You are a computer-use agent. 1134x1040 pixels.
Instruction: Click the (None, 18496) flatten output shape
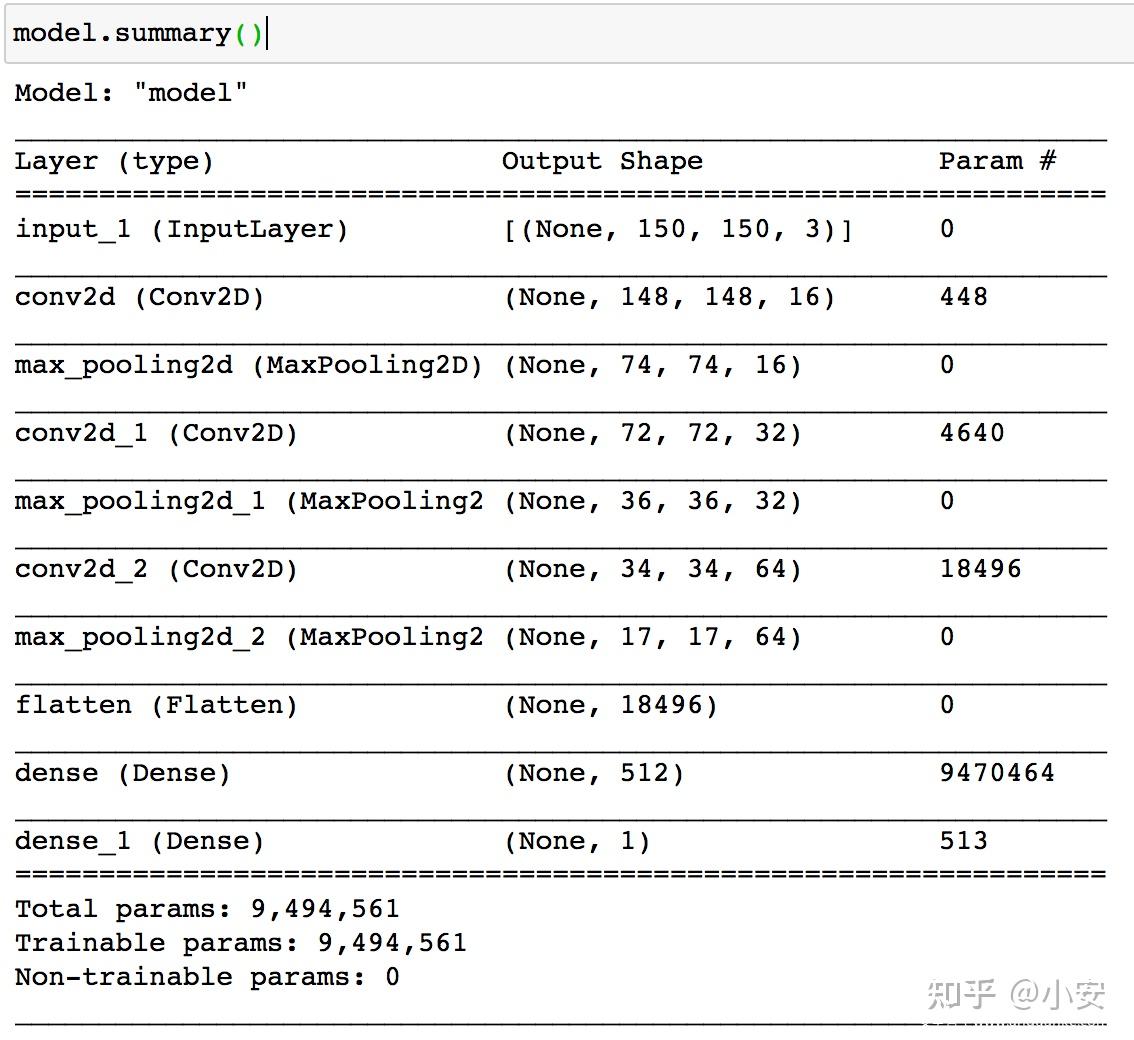pyautogui.click(x=610, y=706)
